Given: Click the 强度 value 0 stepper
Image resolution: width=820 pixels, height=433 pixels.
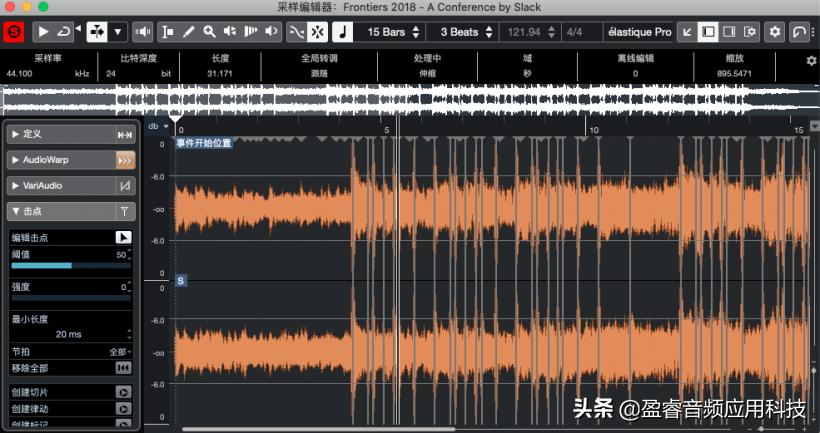Looking at the screenshot, I should click(x=129, y=287).
